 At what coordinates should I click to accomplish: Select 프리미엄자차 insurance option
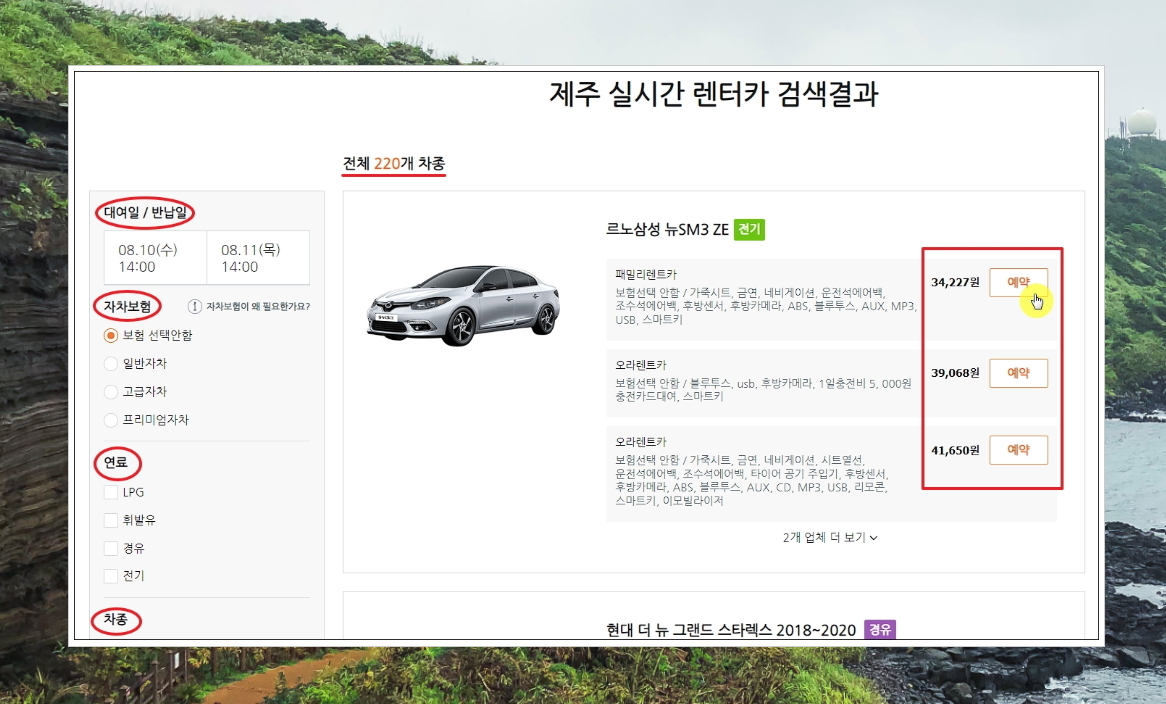point(111,420)
